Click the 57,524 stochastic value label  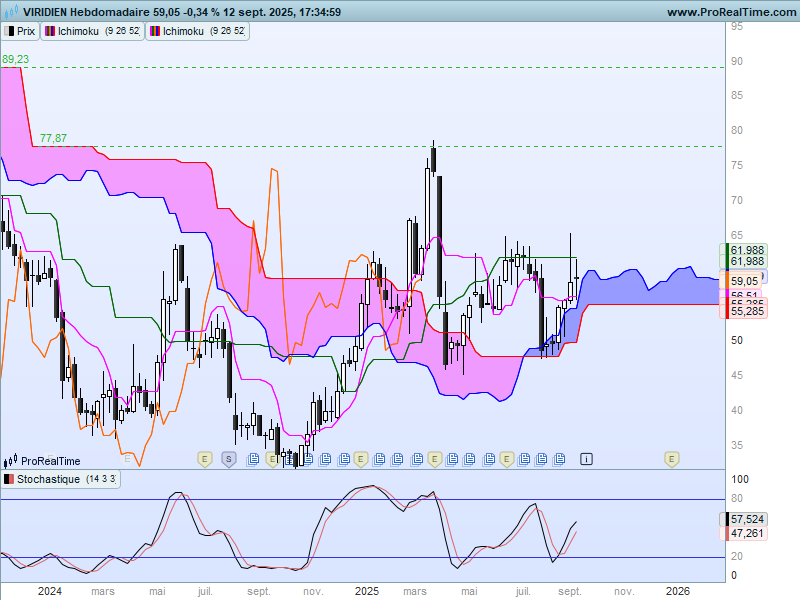[x=746, y=519]
